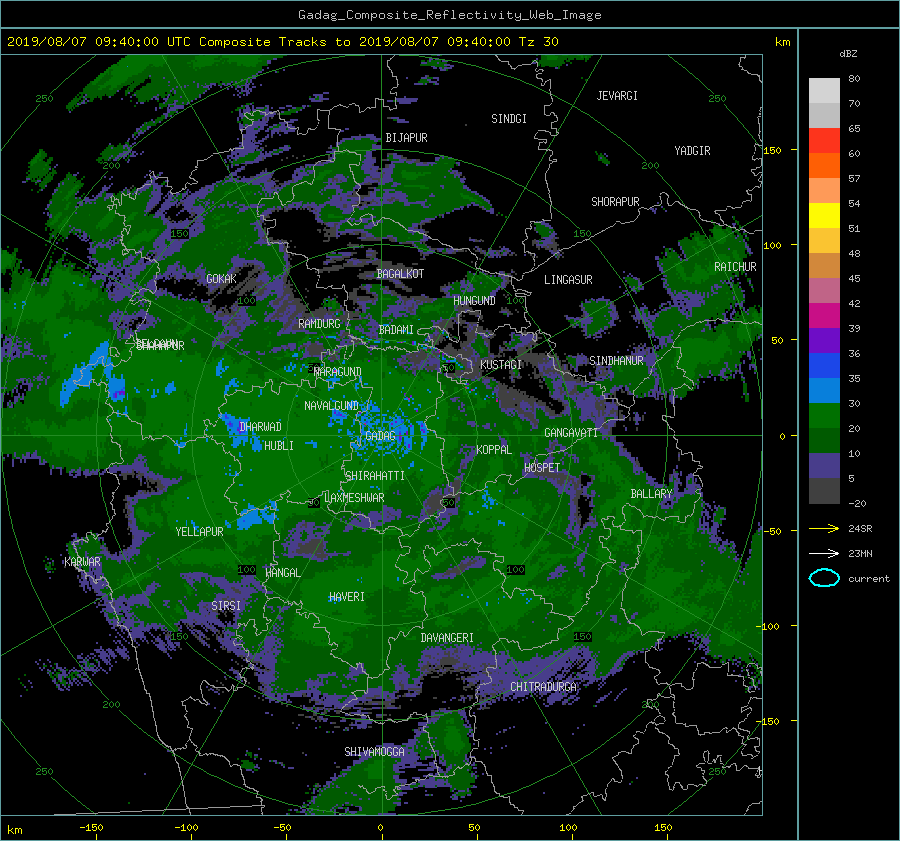Click the cyan 'current' ellipse legend icon
Viewport: 900px width, 841px height.
(x=824, y=578)
